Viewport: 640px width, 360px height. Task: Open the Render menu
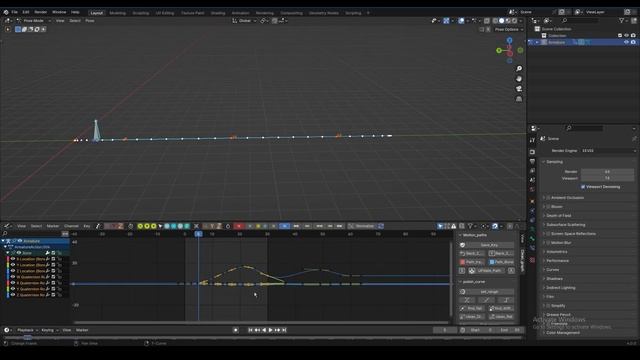click(40, 12)
